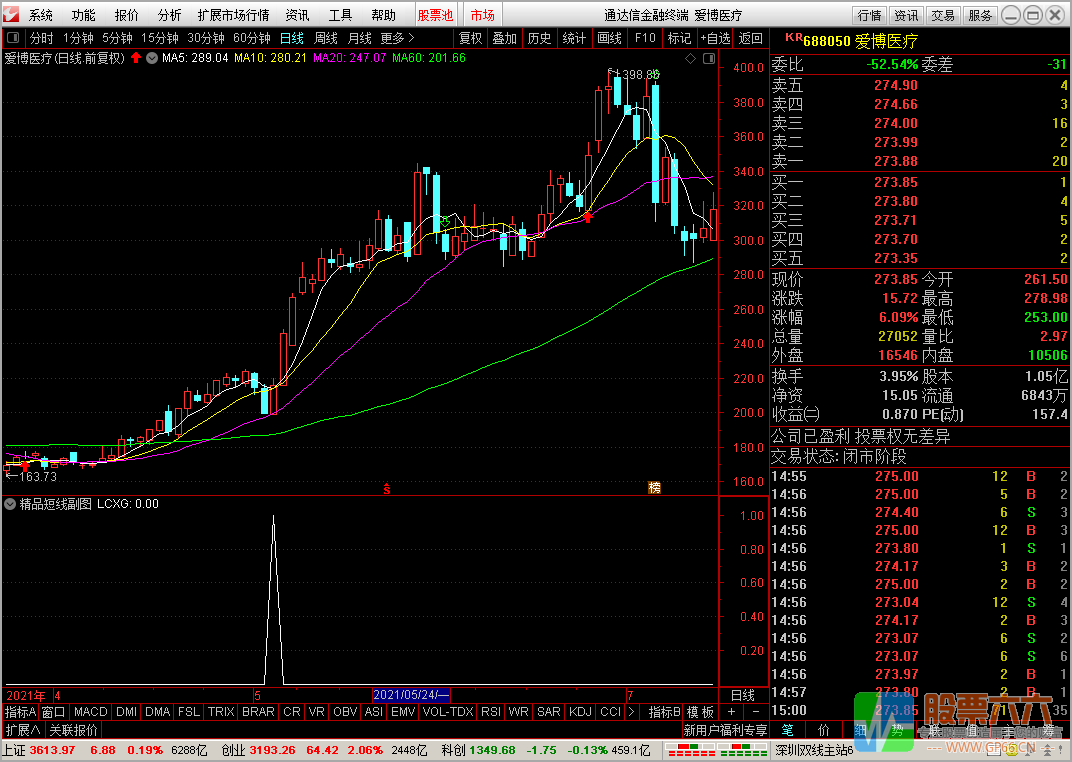Click the highlighted date 2021/05/24 on timeline
The height and width of the screenshot is (762, 1072).
click(412, 695)
